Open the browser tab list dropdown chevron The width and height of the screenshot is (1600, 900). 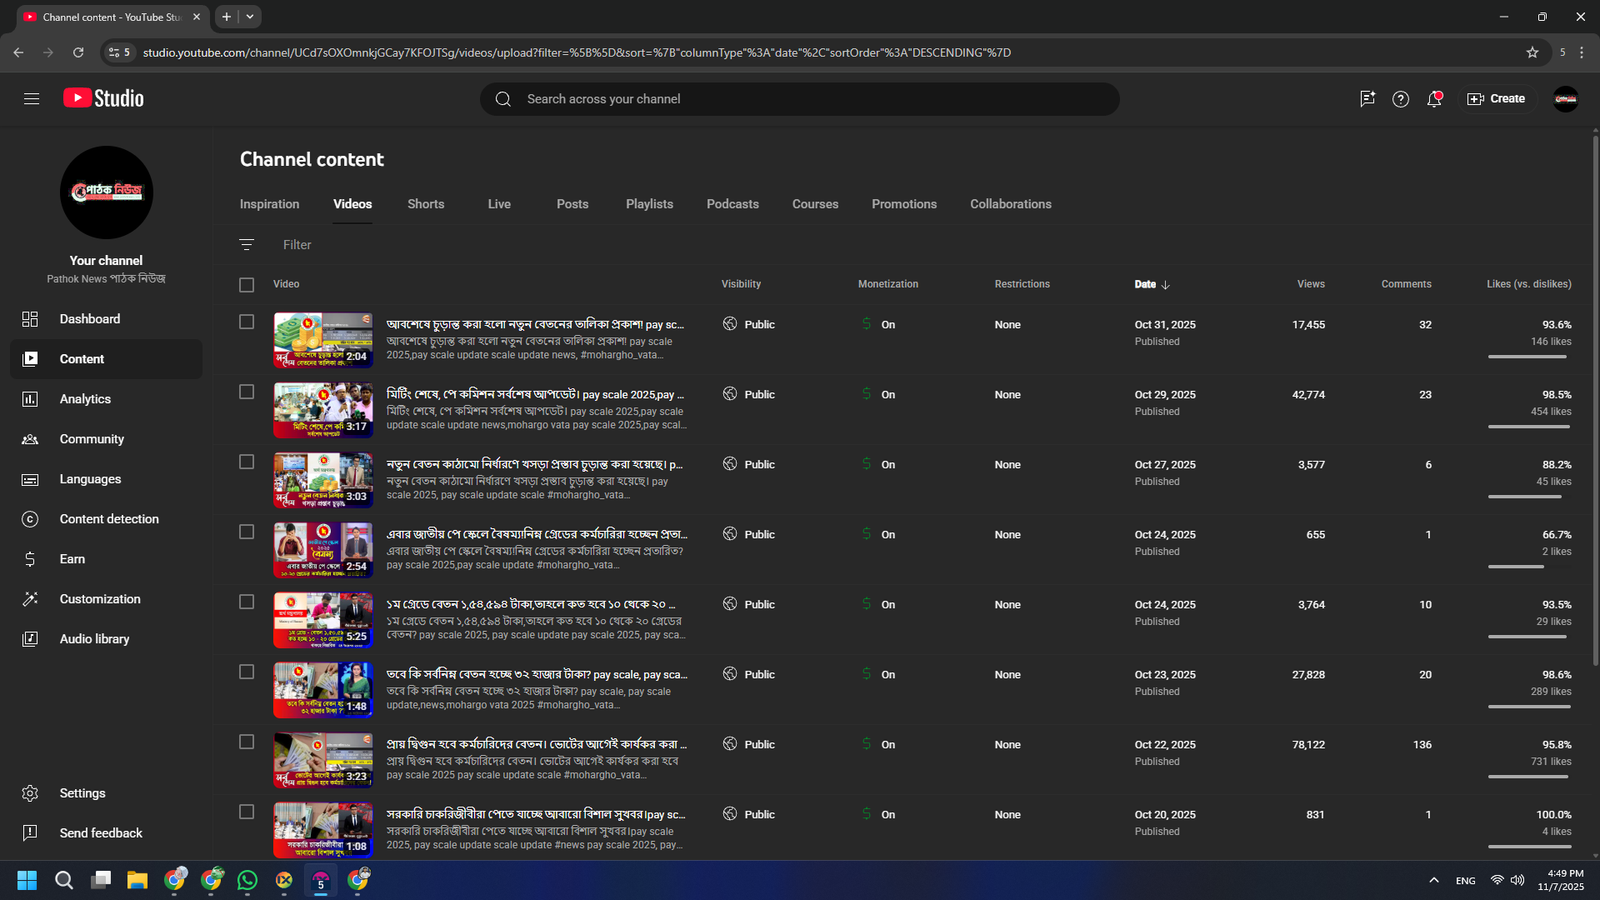(x=250, y=17)
